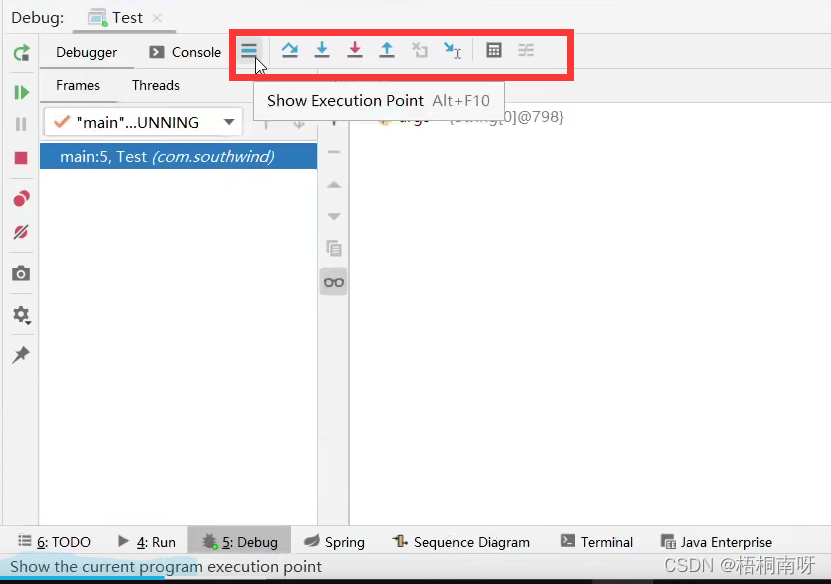Open the "main" thread dropdown
Viewport: 831px width, 584px height.
144,122
